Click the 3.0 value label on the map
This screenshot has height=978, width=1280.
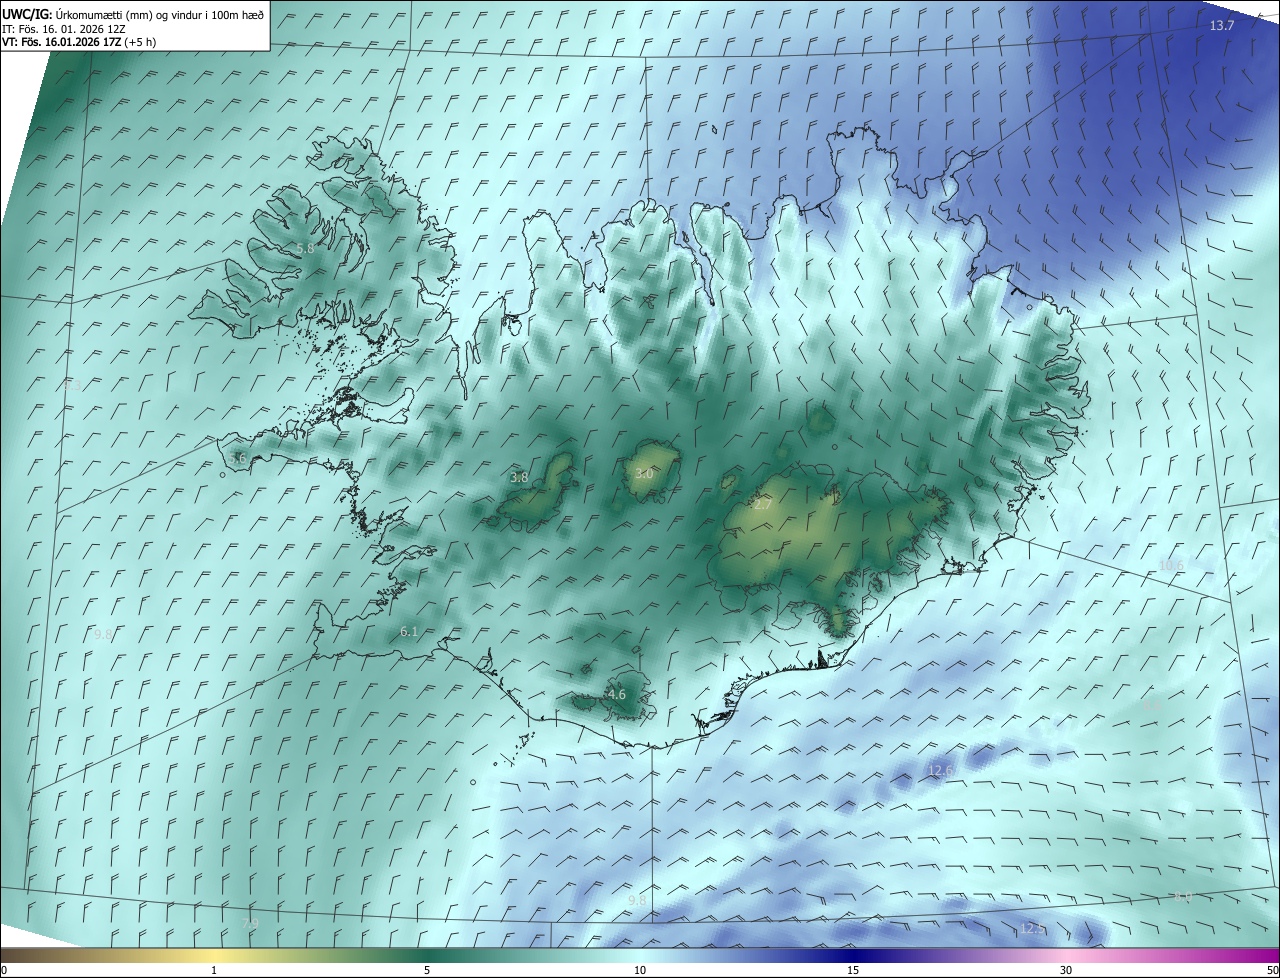(644, 474)
